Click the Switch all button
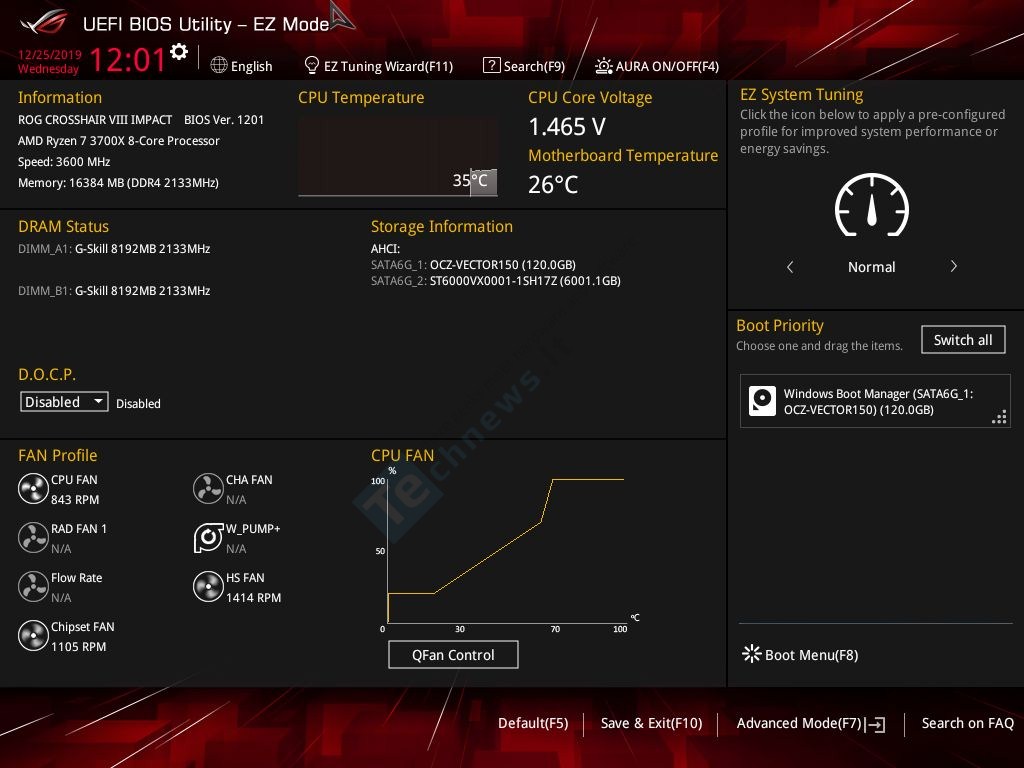Screen dimensions: 1024x768 [x=963, y=340]
